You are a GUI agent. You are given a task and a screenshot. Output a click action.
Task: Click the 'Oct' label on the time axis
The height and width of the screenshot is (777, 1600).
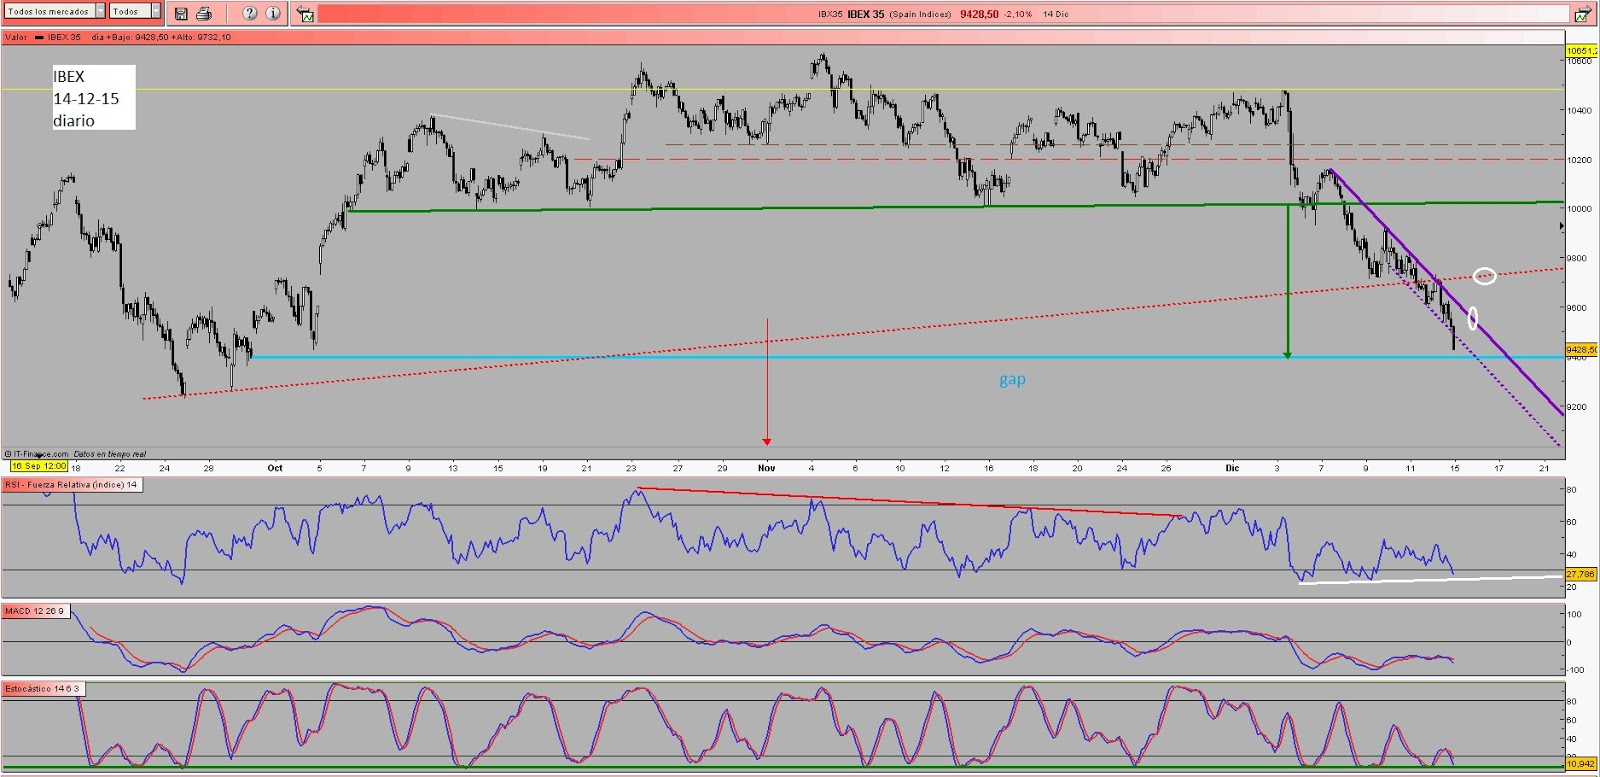coord(275,468)
